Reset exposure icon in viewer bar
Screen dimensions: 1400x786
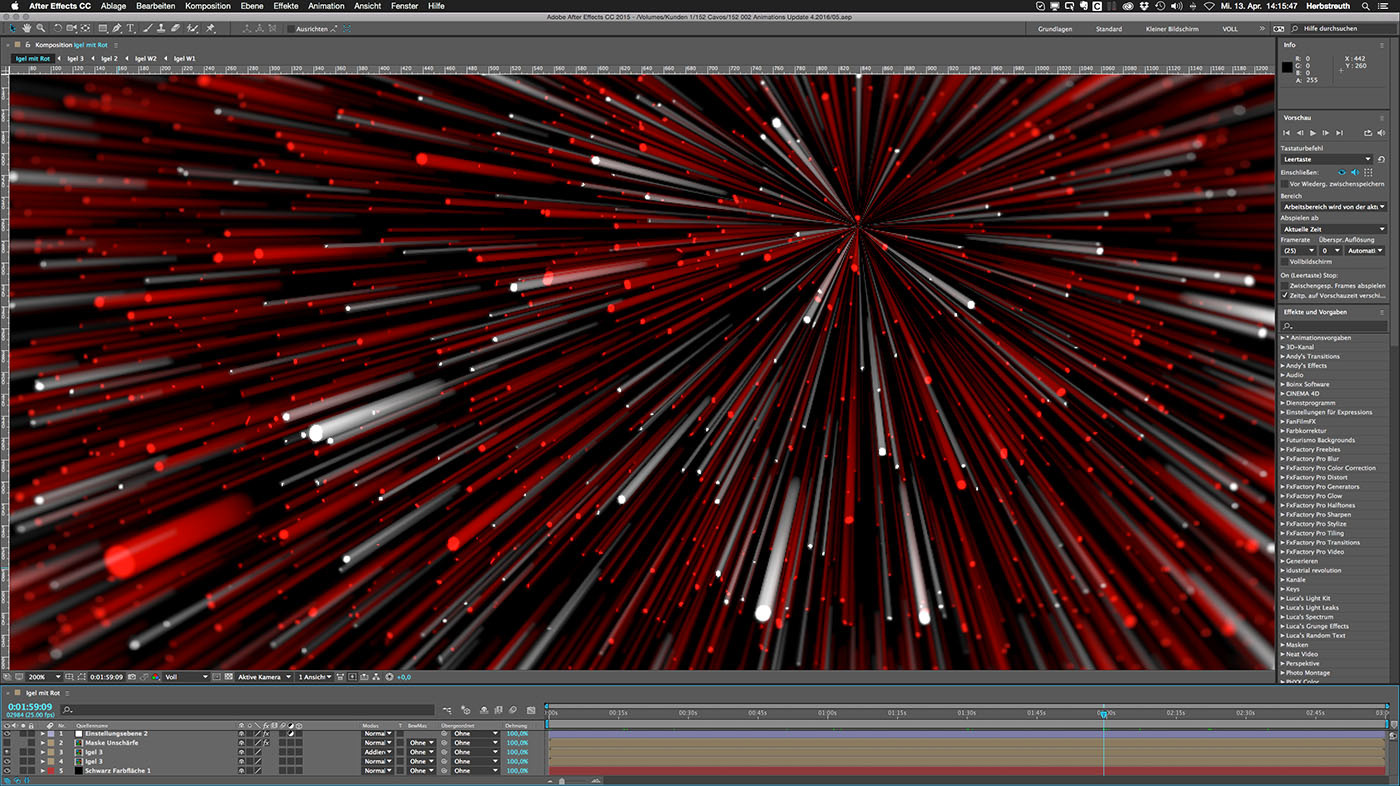tap(389, 677)
